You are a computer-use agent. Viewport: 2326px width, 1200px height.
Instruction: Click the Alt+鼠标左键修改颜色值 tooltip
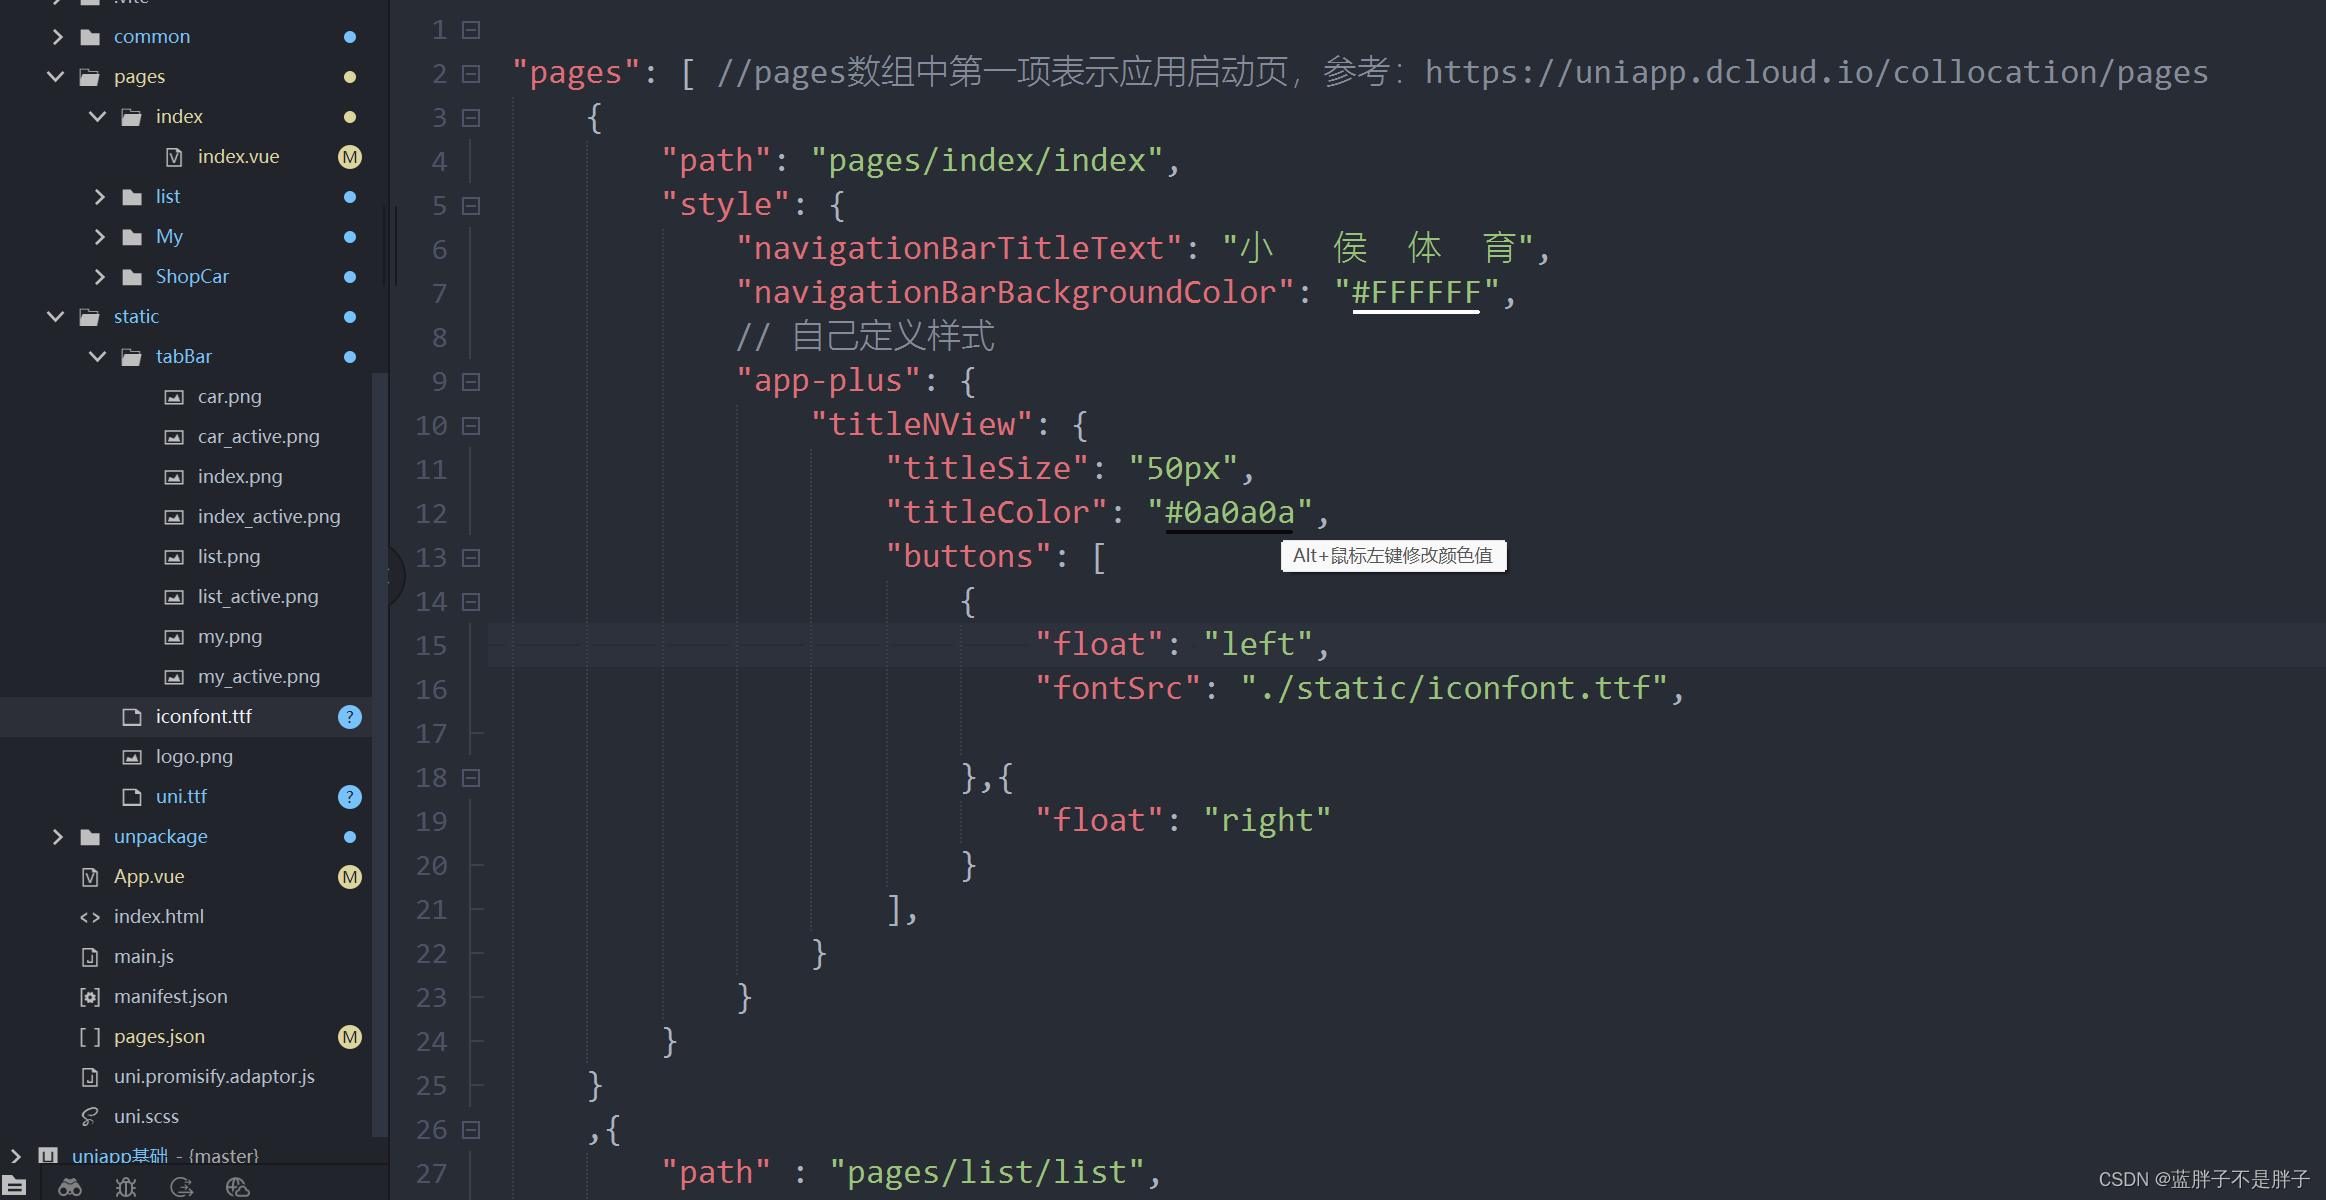(x=1393, y=556)
